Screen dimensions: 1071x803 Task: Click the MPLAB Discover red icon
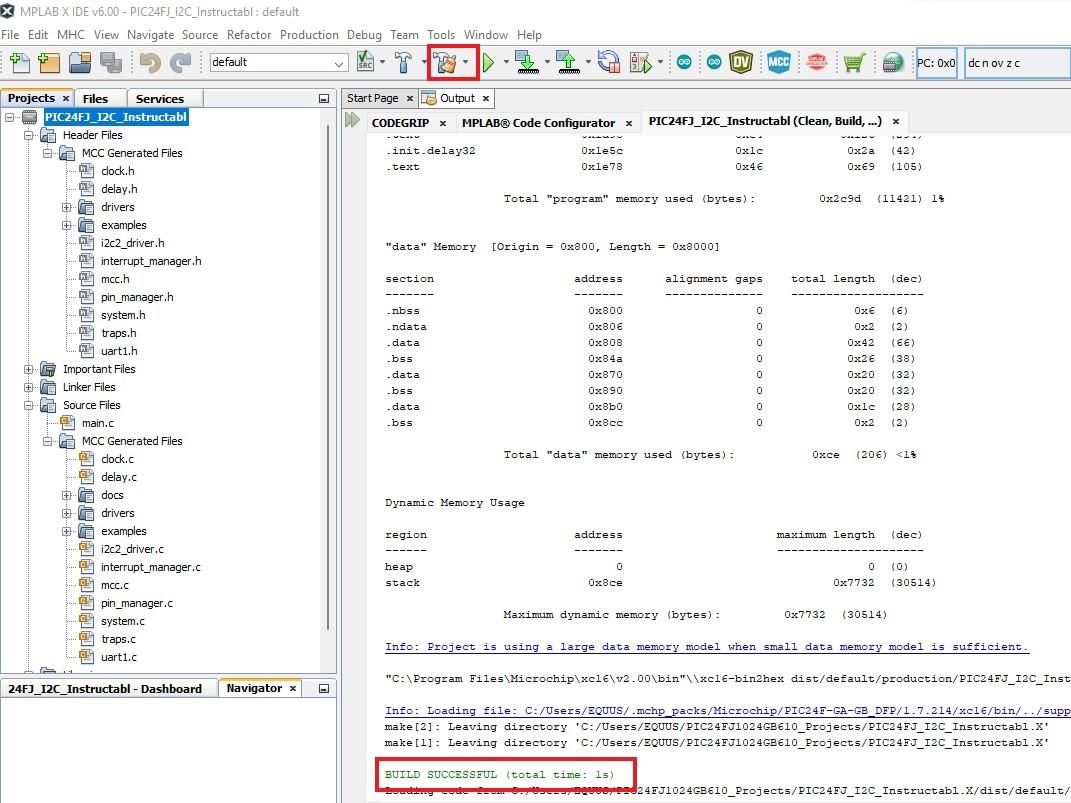817,63
